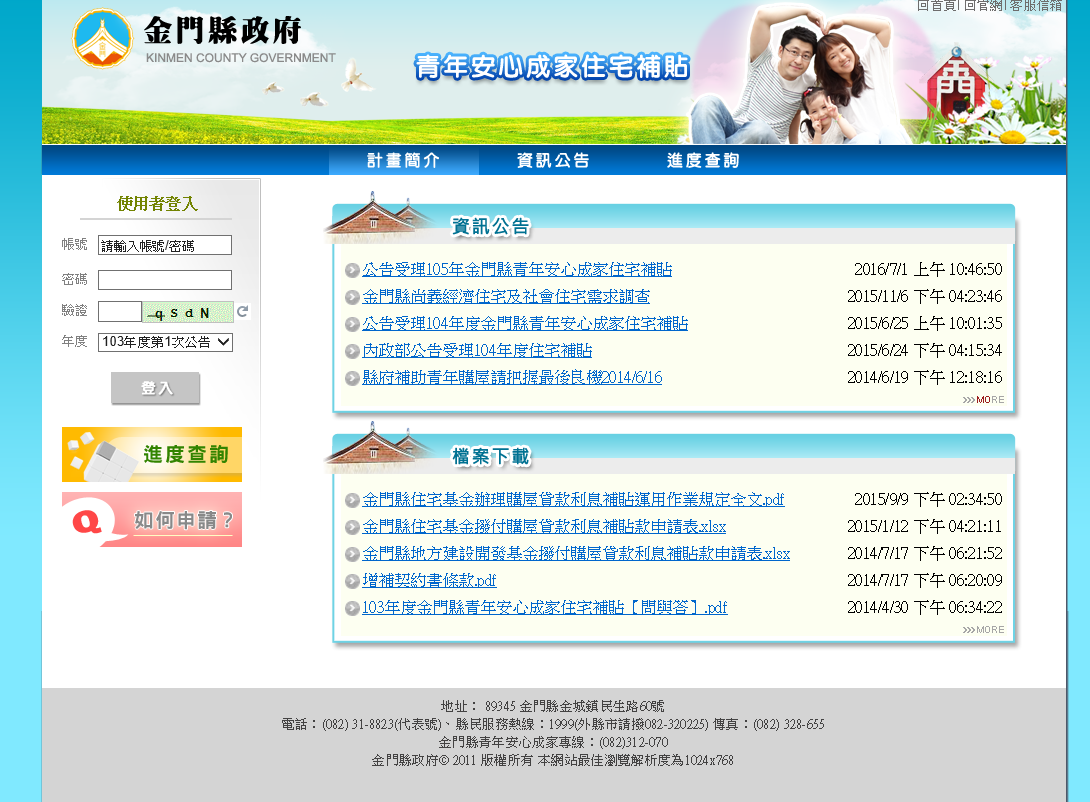
Task: Open the 內政部公告受理104年度住宅補貼 link
Action: point(477,351)
